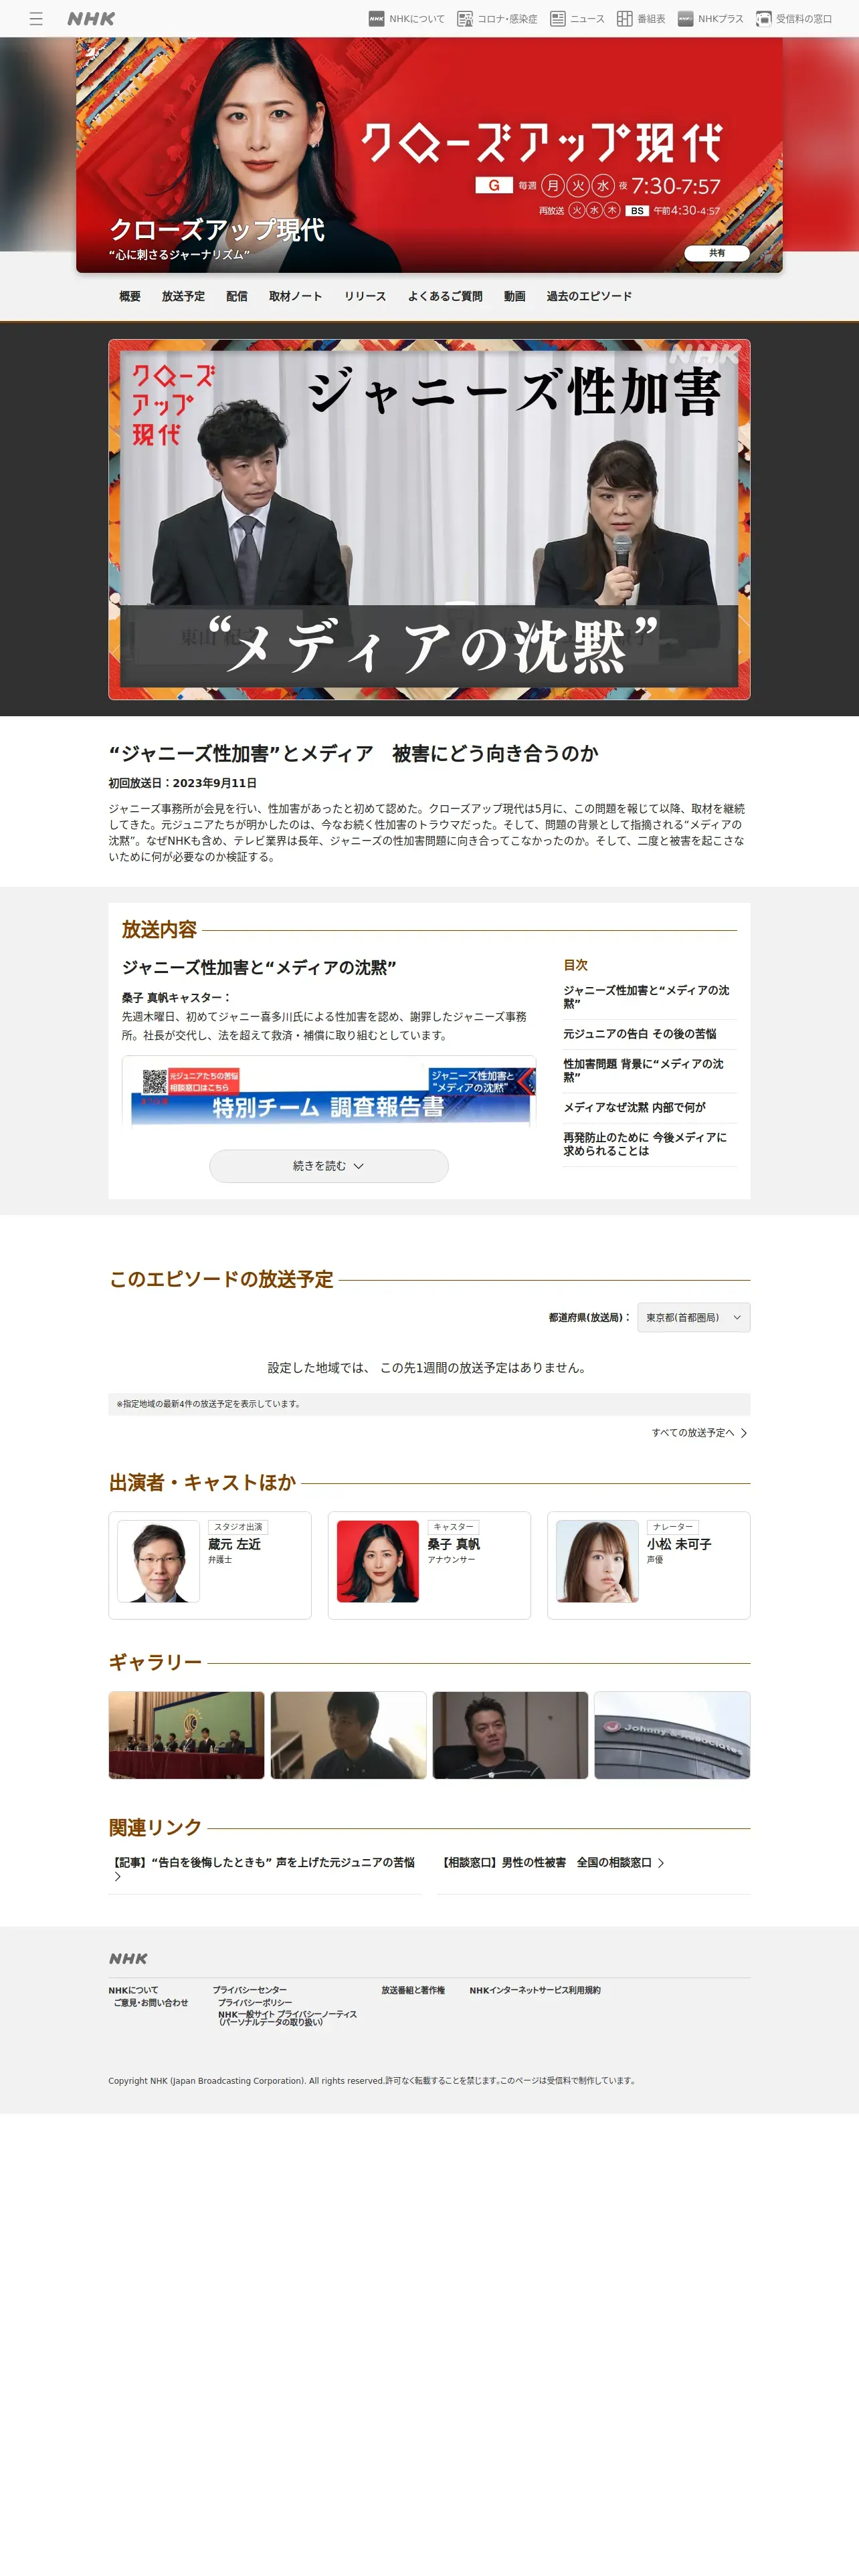This screenshot has height=2576, width=859.
Task: Open the 配信 tab
Action: tap(237, 296)
